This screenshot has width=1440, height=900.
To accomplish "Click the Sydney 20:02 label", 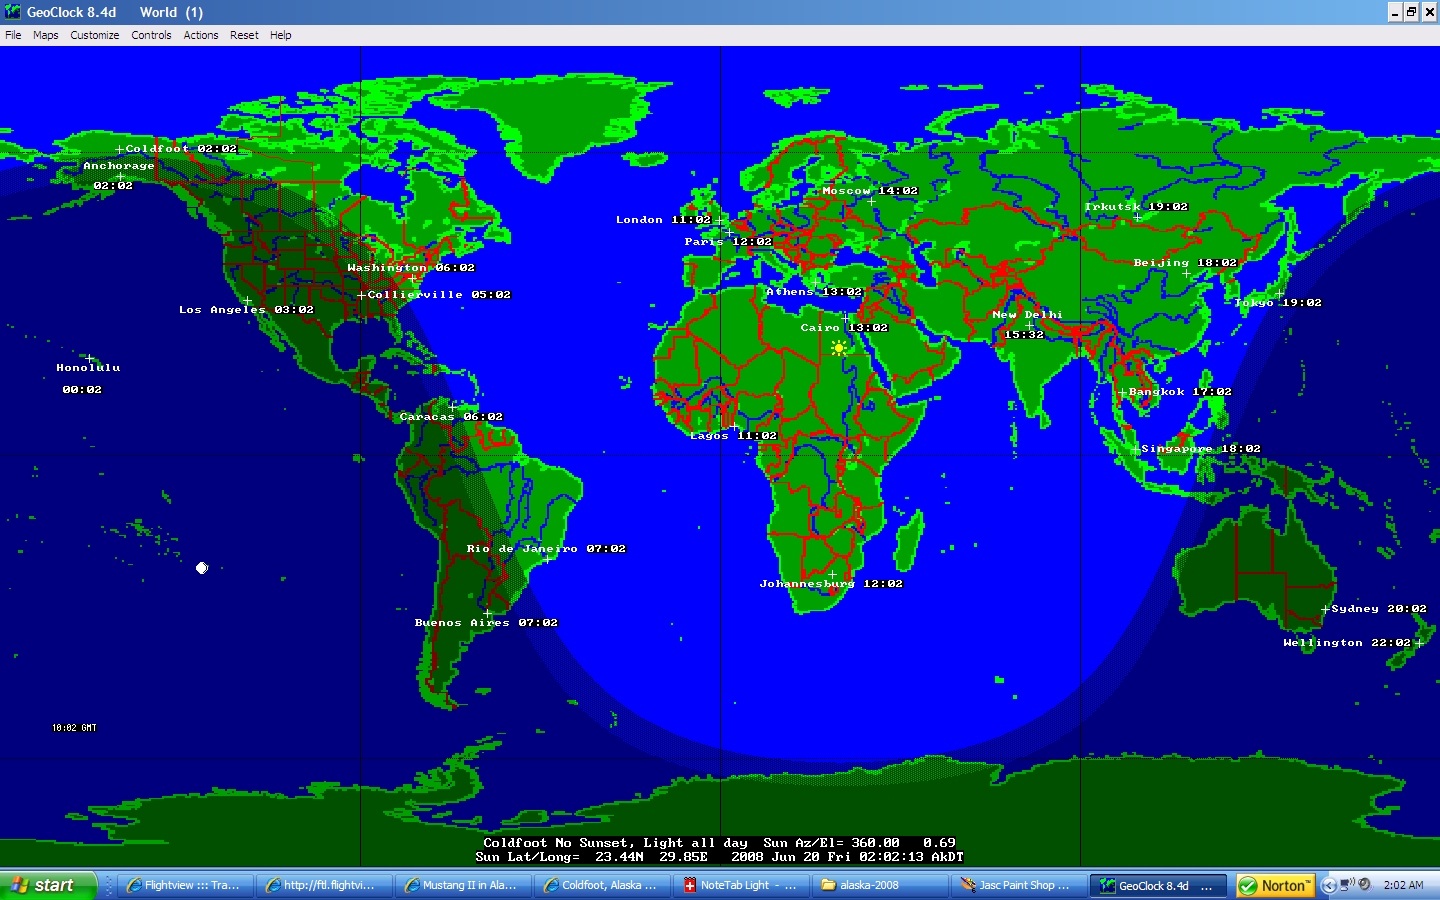I will point(1379,609).
